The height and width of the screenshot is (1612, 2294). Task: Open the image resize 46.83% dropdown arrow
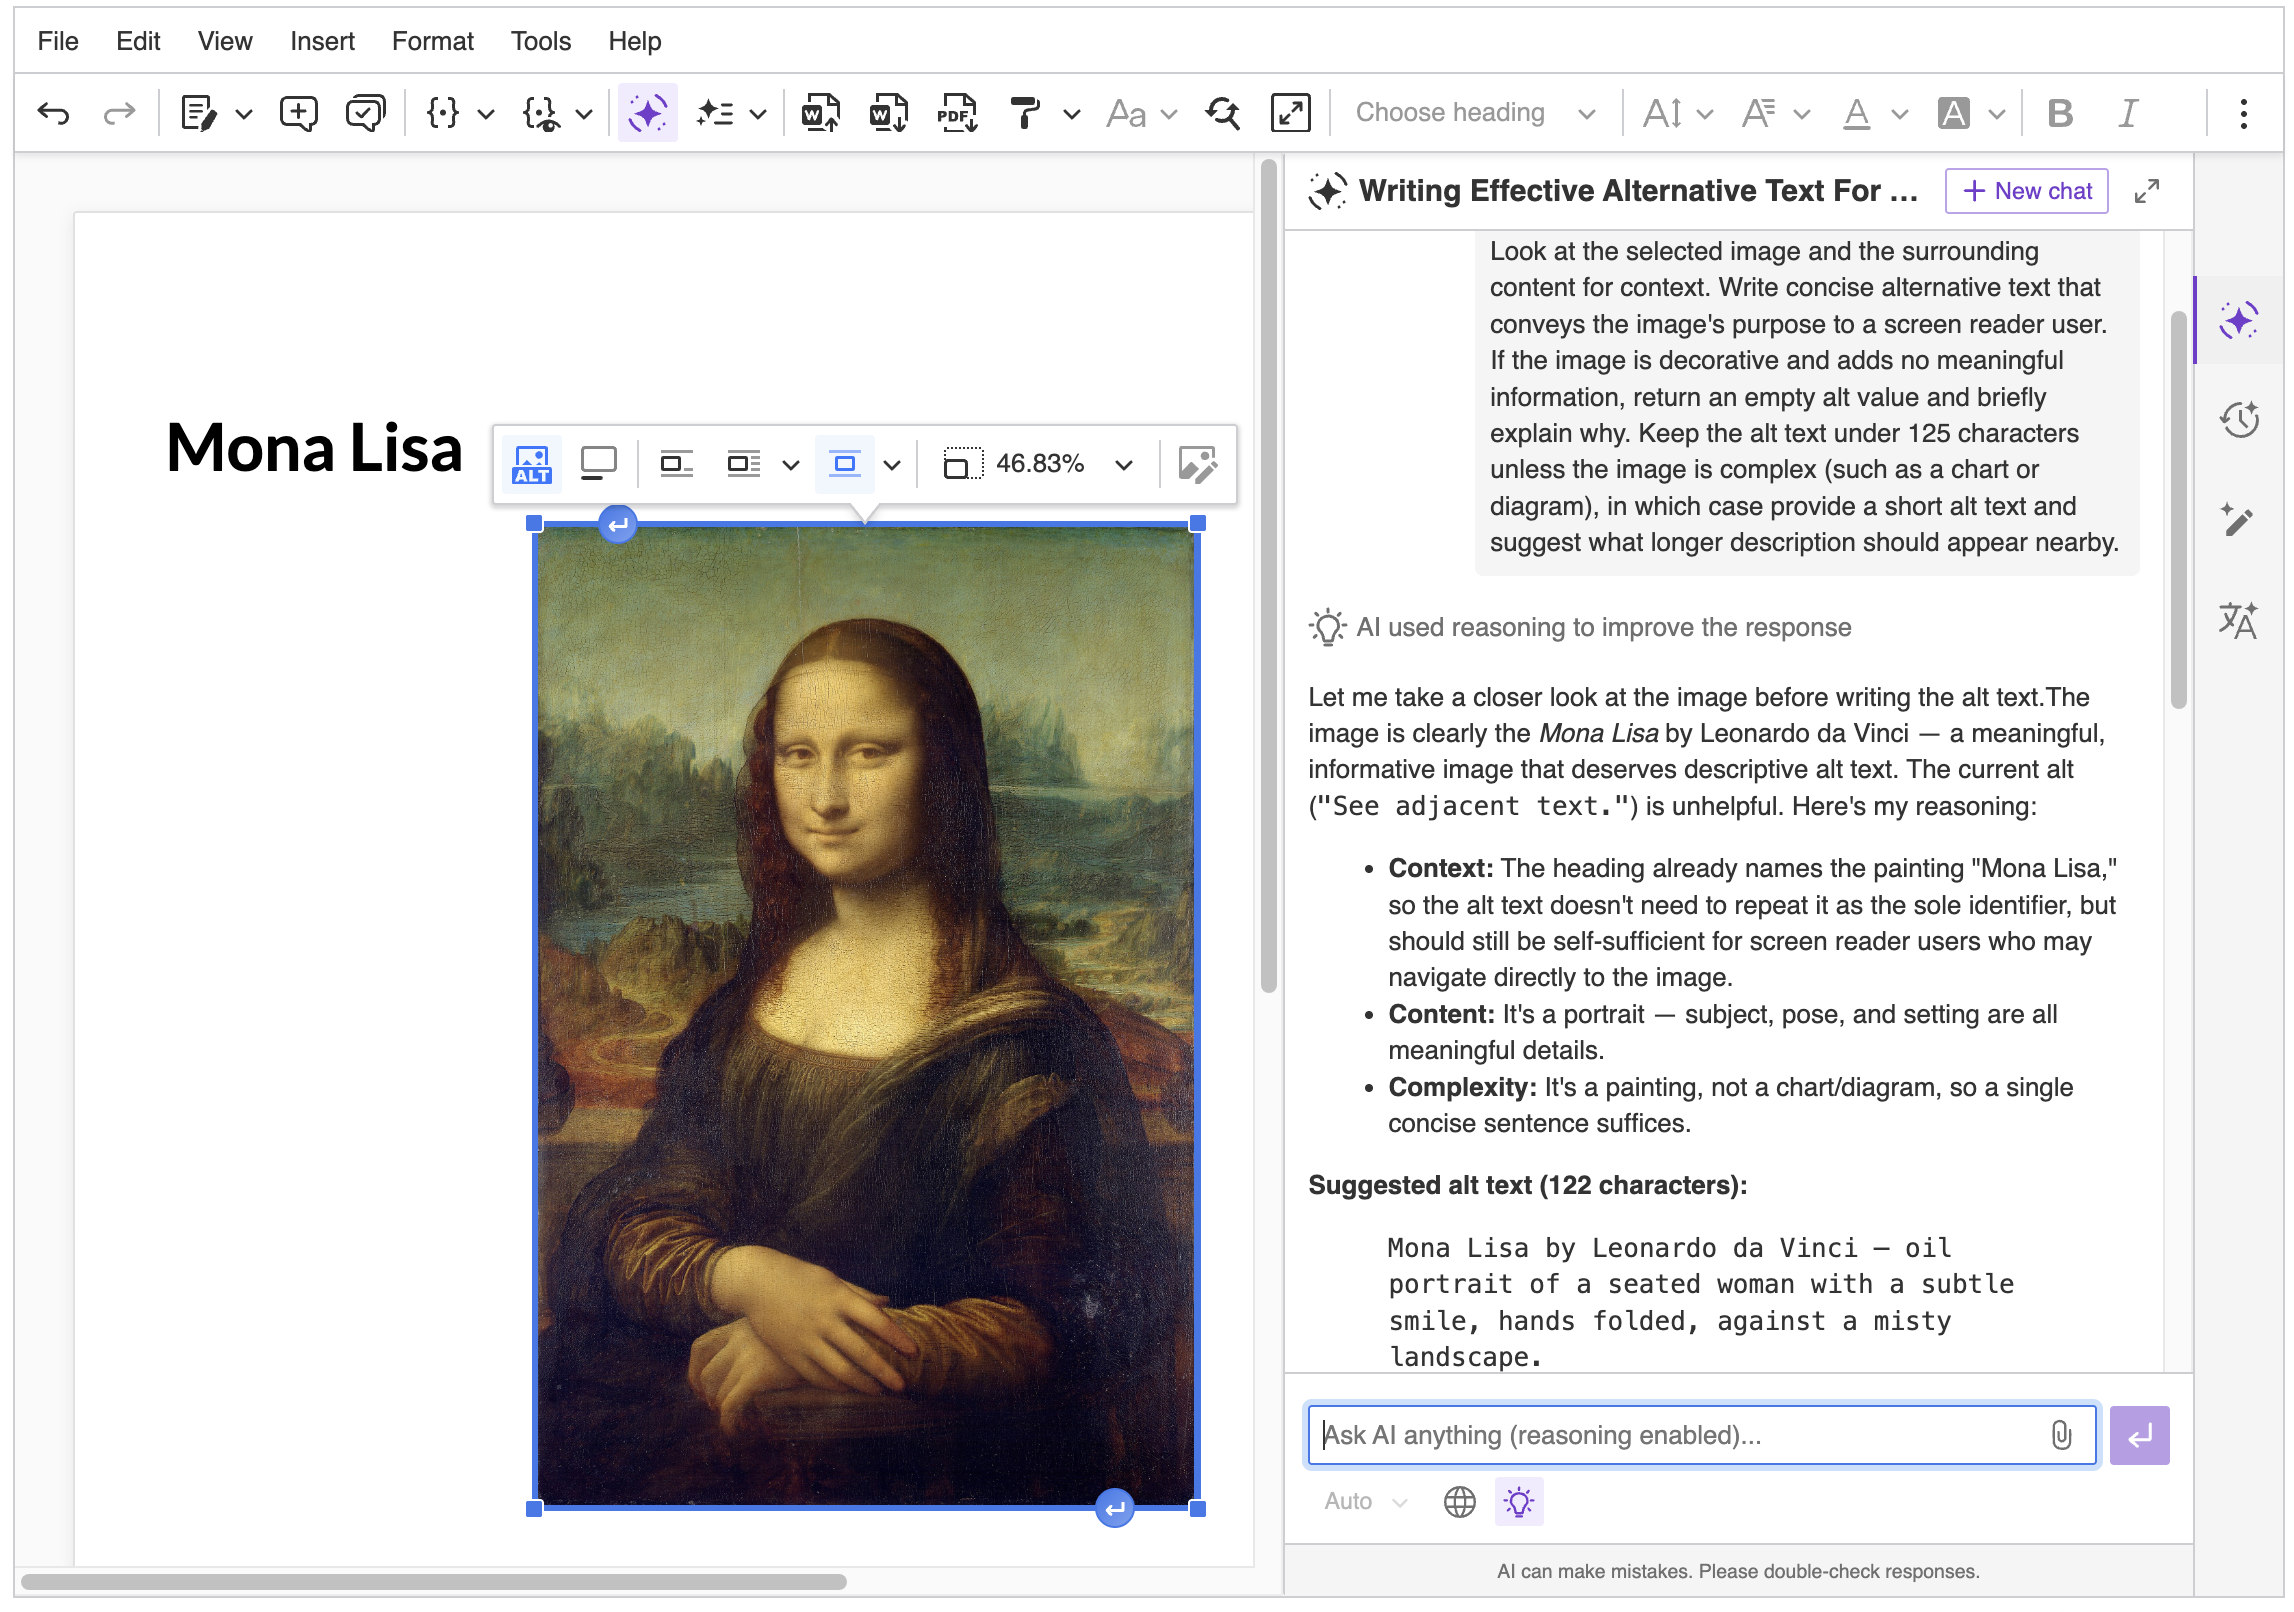(x=1124, y=465)
